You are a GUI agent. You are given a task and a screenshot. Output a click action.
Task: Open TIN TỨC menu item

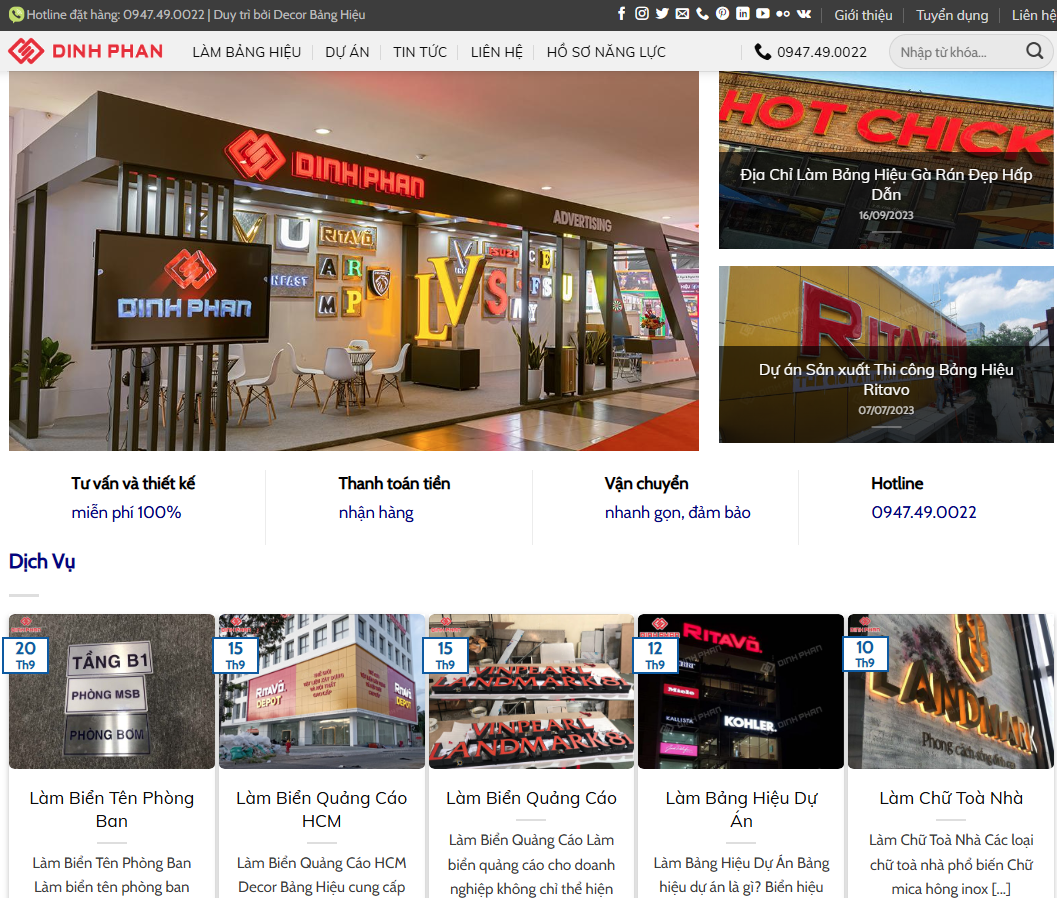coord(420,52)
